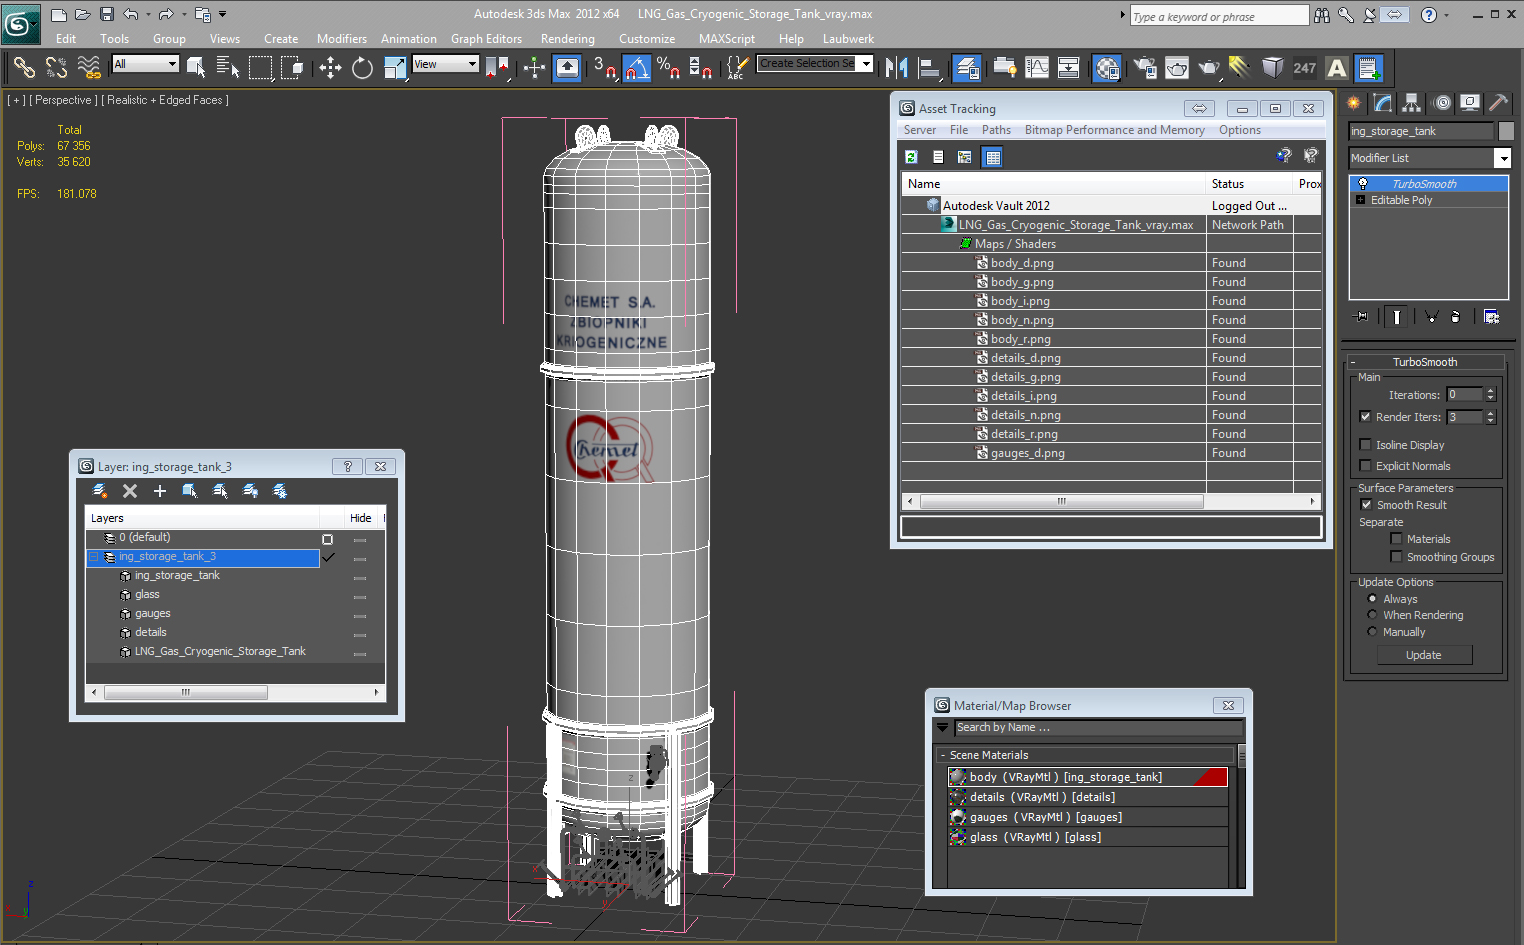Open Bitmap Performance and Memory menu

coord(1114,130)
